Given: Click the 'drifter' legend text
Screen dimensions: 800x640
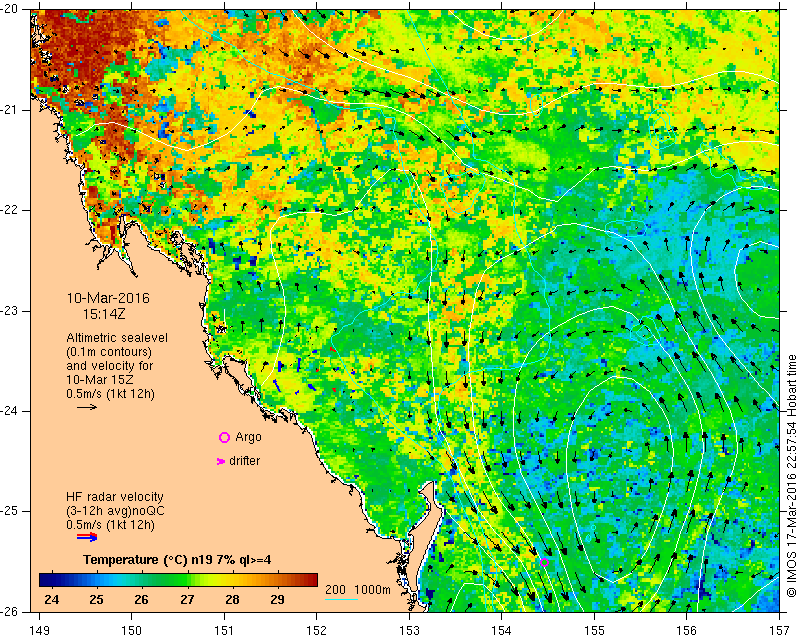Looking at the screenshot, I should point(244,461).
